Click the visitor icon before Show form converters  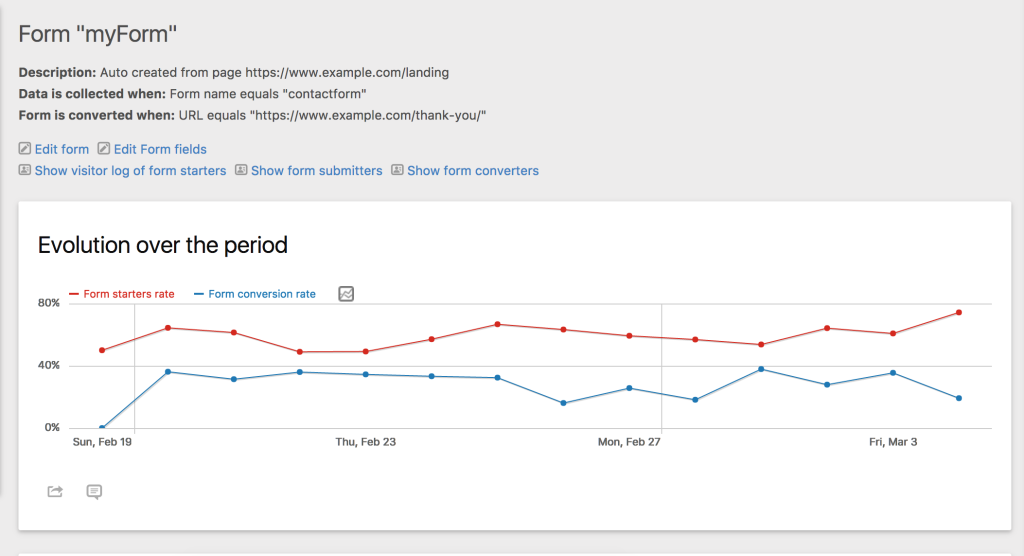point(397,171)
